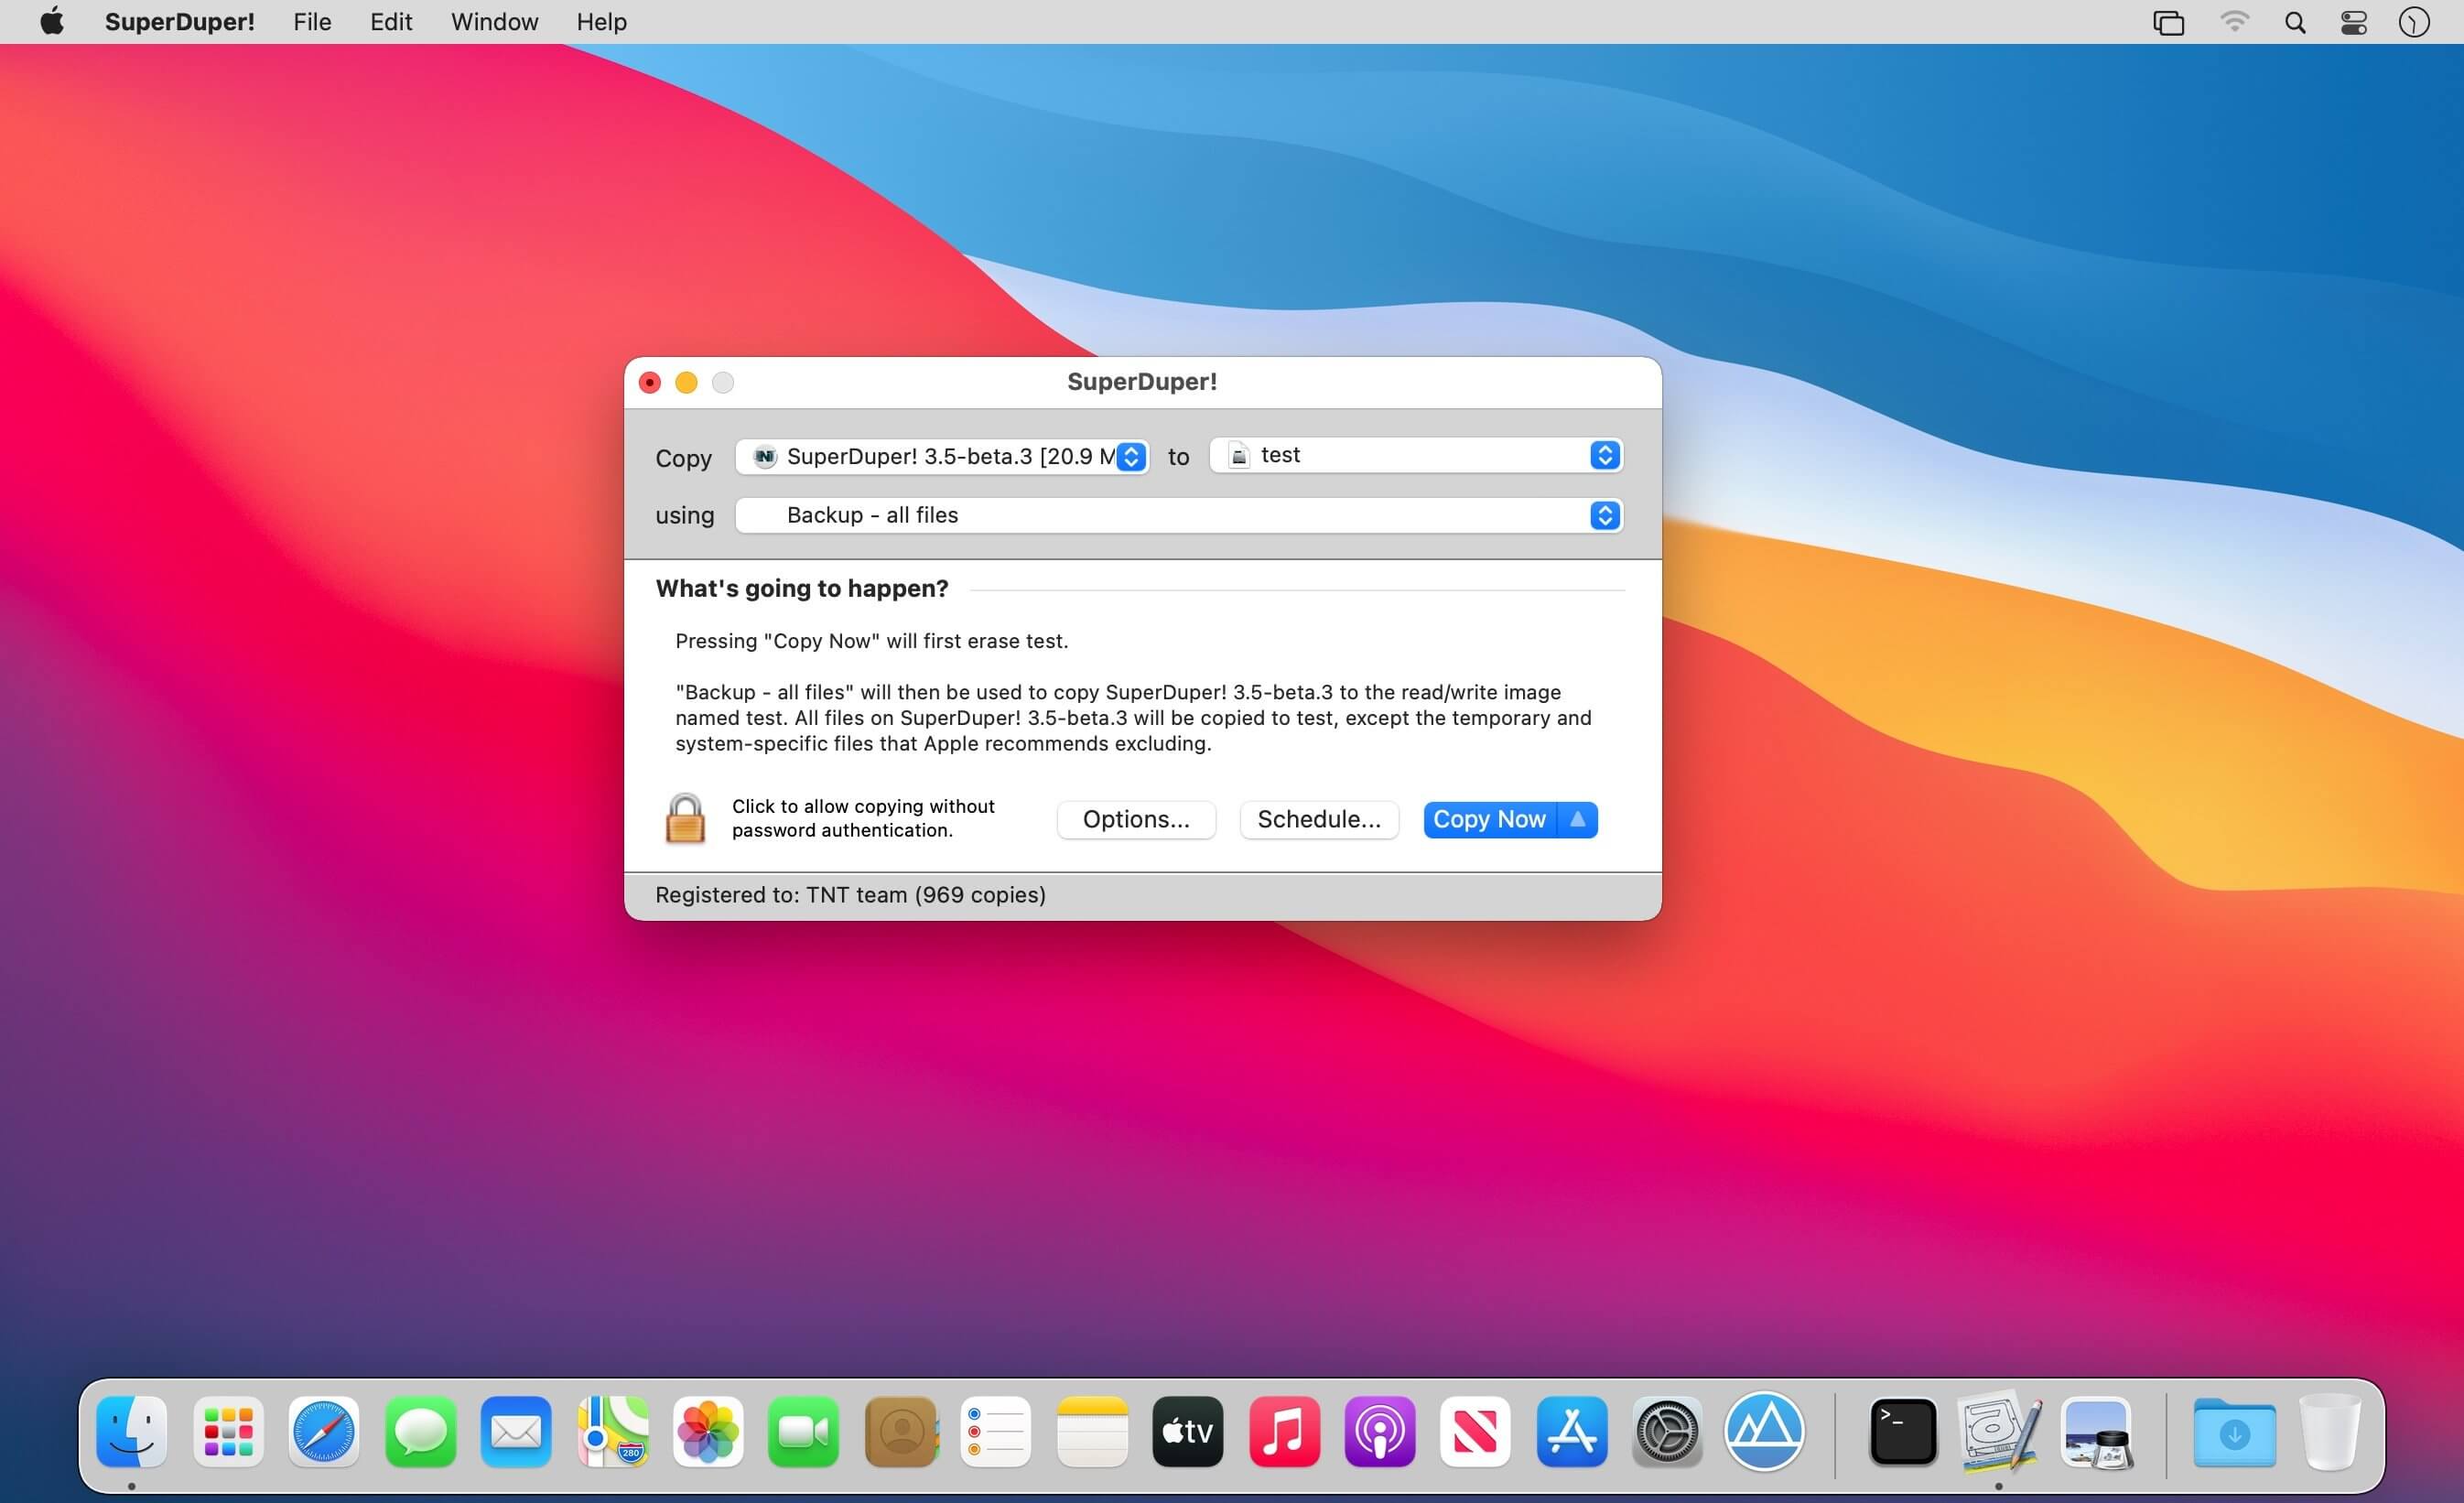
Task: Open the Schedule... dialog
Action: click(1319, 819)
